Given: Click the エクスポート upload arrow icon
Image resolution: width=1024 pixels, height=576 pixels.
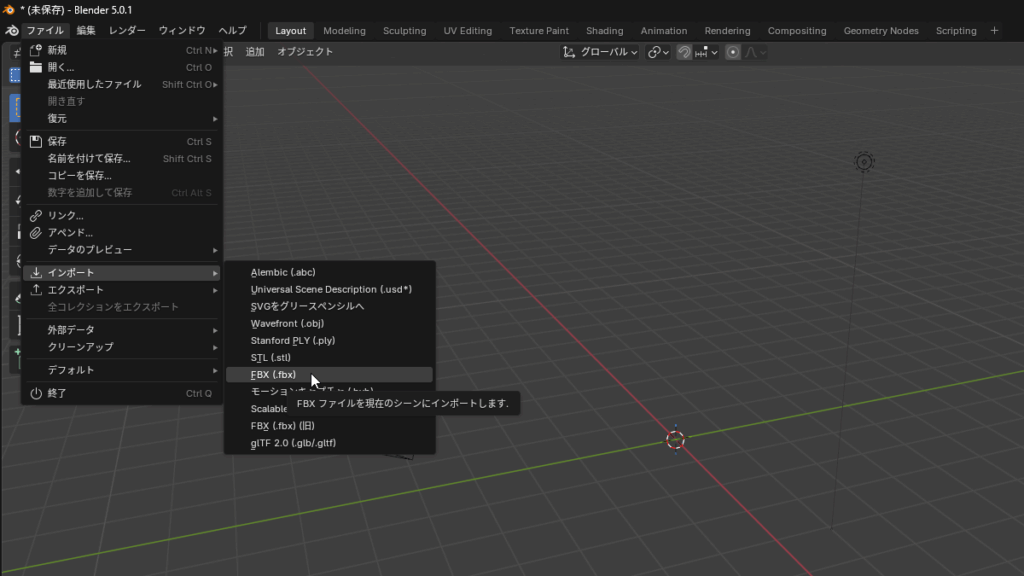Looking at the screenshot, I should 36,290.
